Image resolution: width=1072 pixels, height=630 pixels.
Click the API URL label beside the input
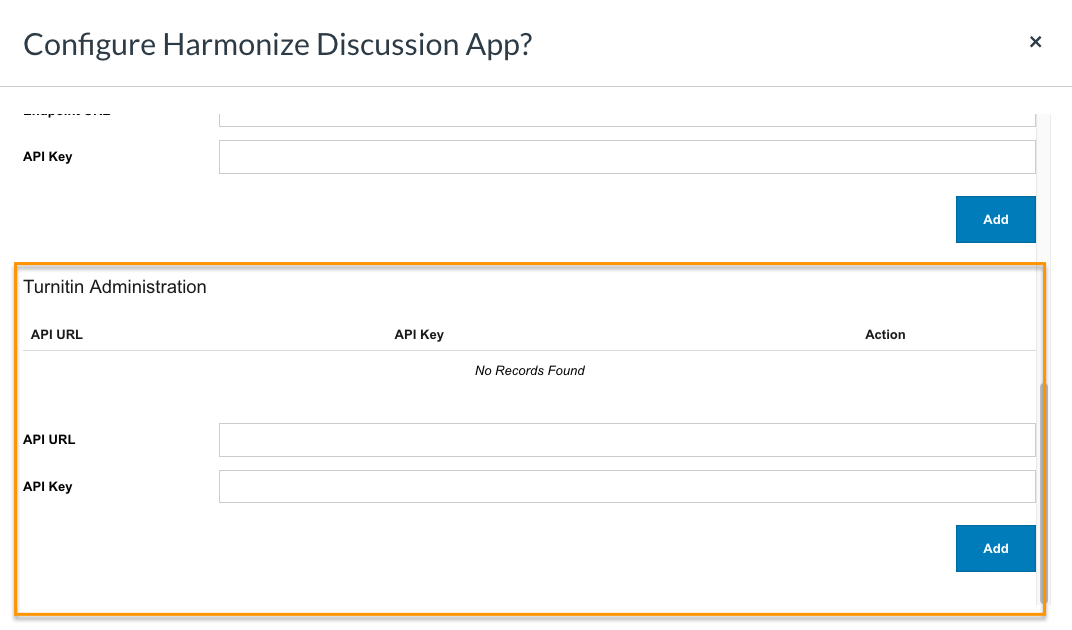pos(49,440)
